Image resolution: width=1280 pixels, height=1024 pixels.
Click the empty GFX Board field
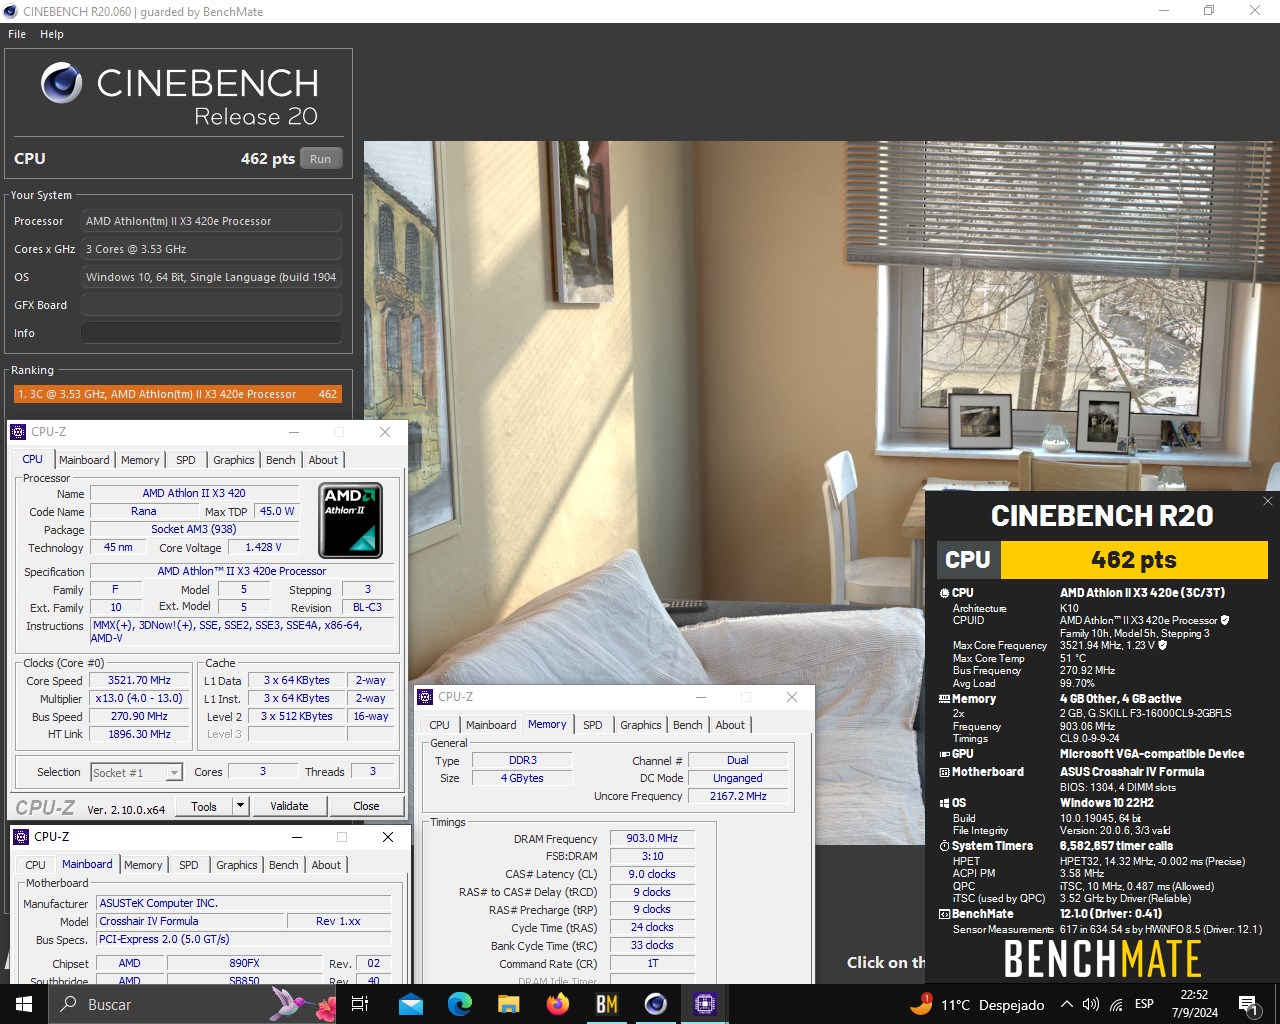211,305
